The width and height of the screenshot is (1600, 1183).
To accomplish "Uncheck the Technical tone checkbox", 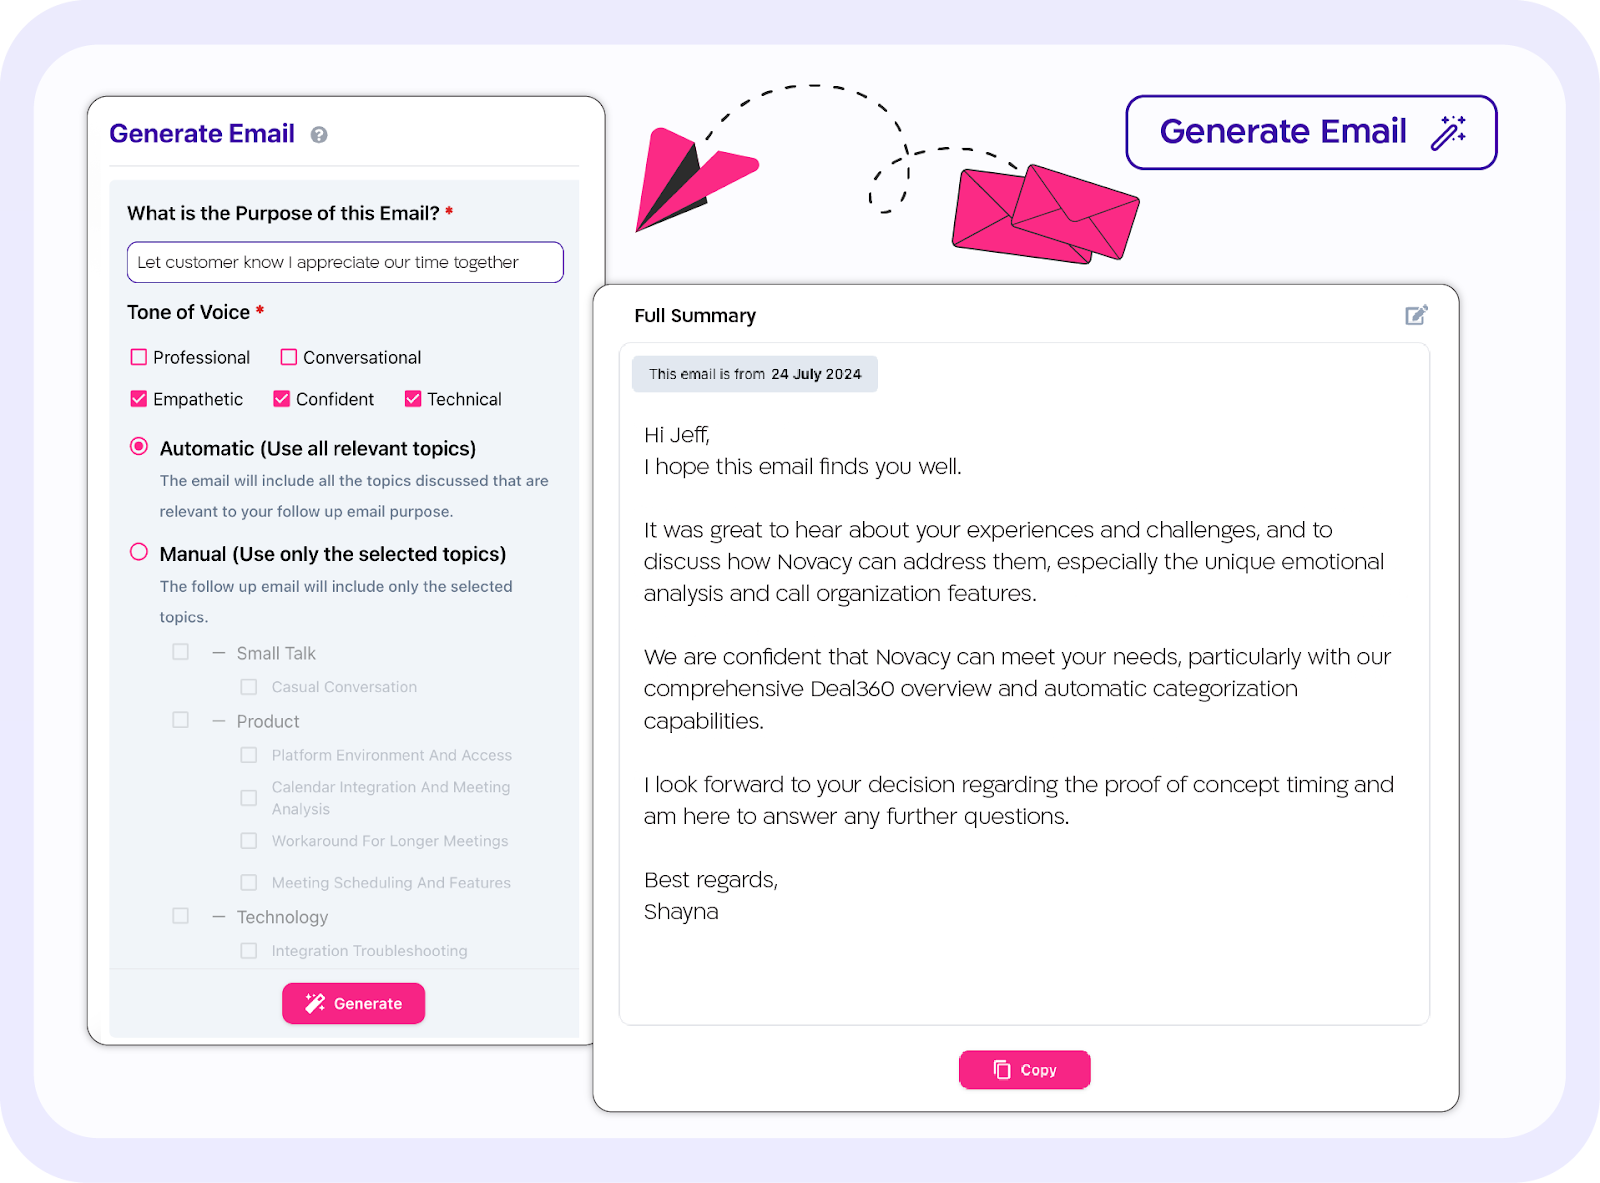I will (413, 399).
